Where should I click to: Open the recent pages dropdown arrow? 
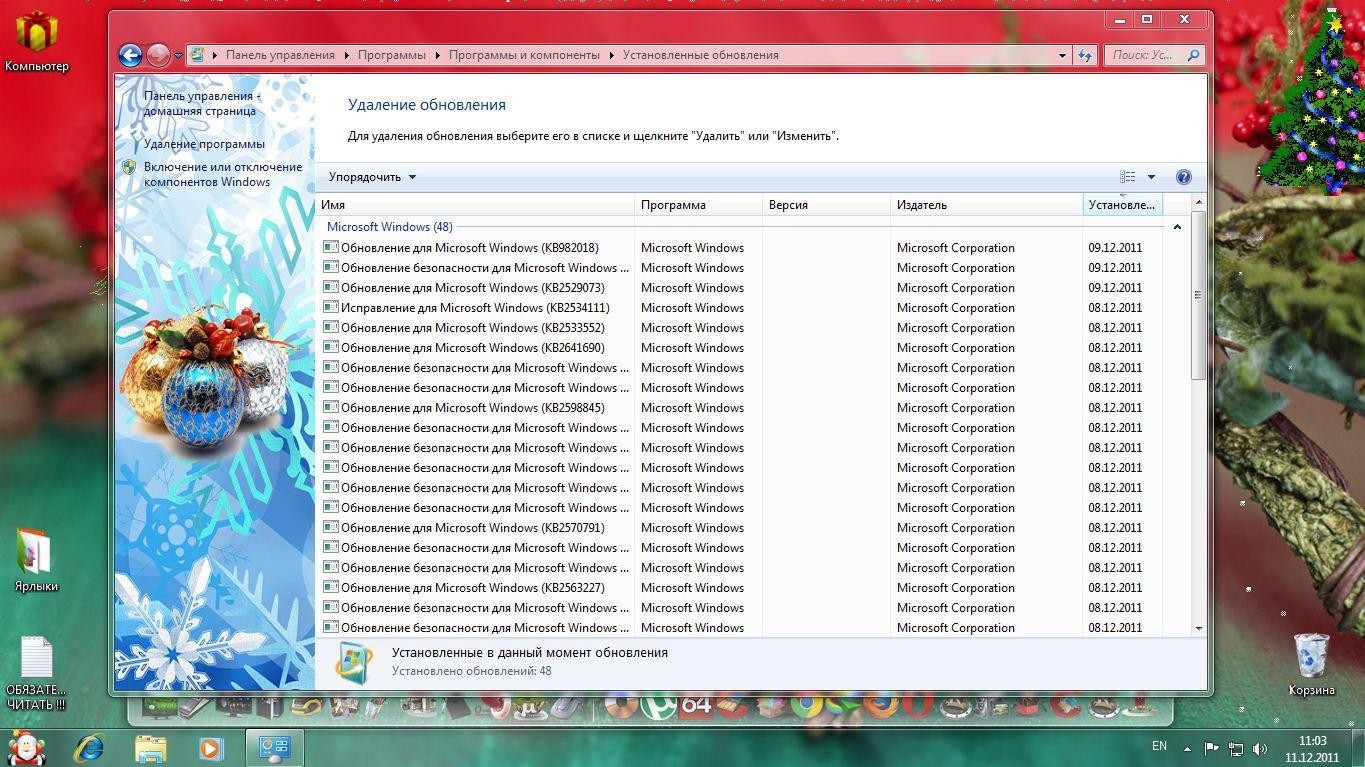pos(178,56)
